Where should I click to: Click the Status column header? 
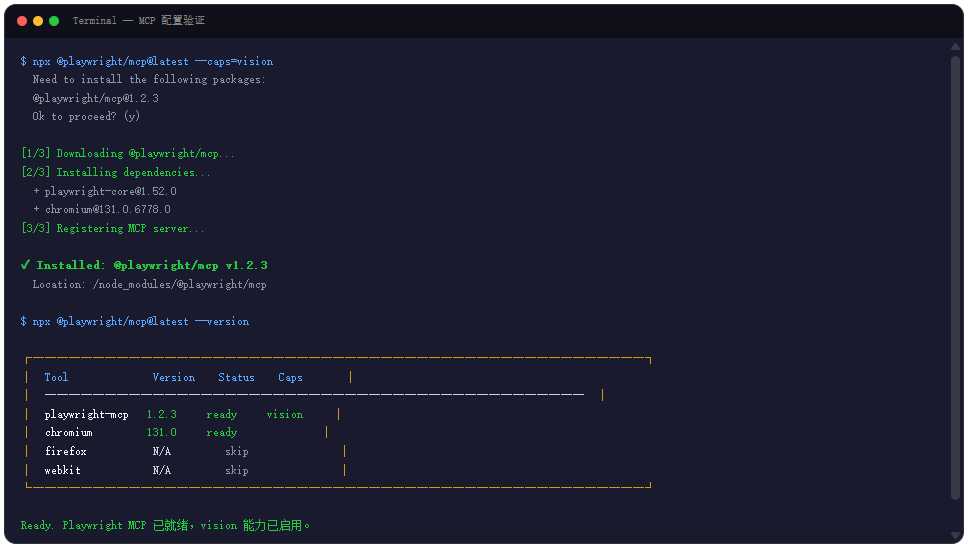[236, 377]
